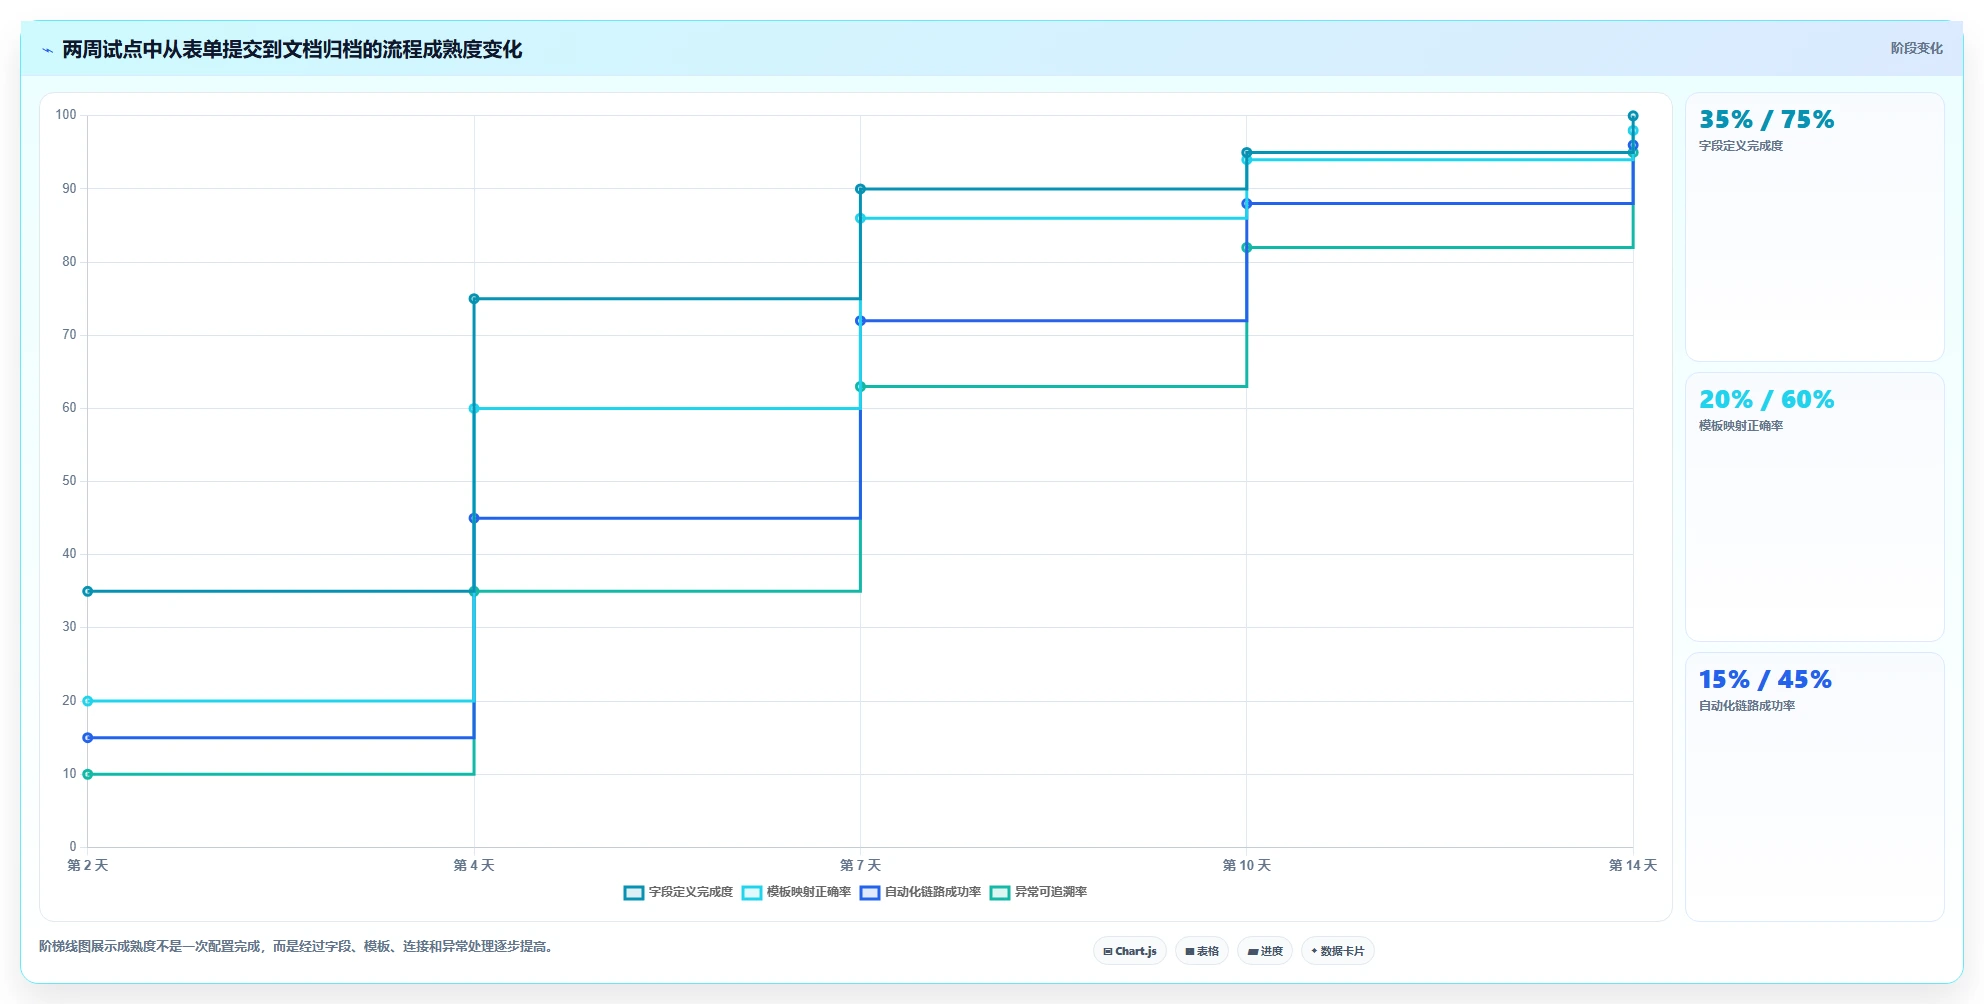Toggle the 自动化链路成功率 legend series
The width and height of the screenshot is (1984, 1004).
pyautogui.click(x=920, y=892)
